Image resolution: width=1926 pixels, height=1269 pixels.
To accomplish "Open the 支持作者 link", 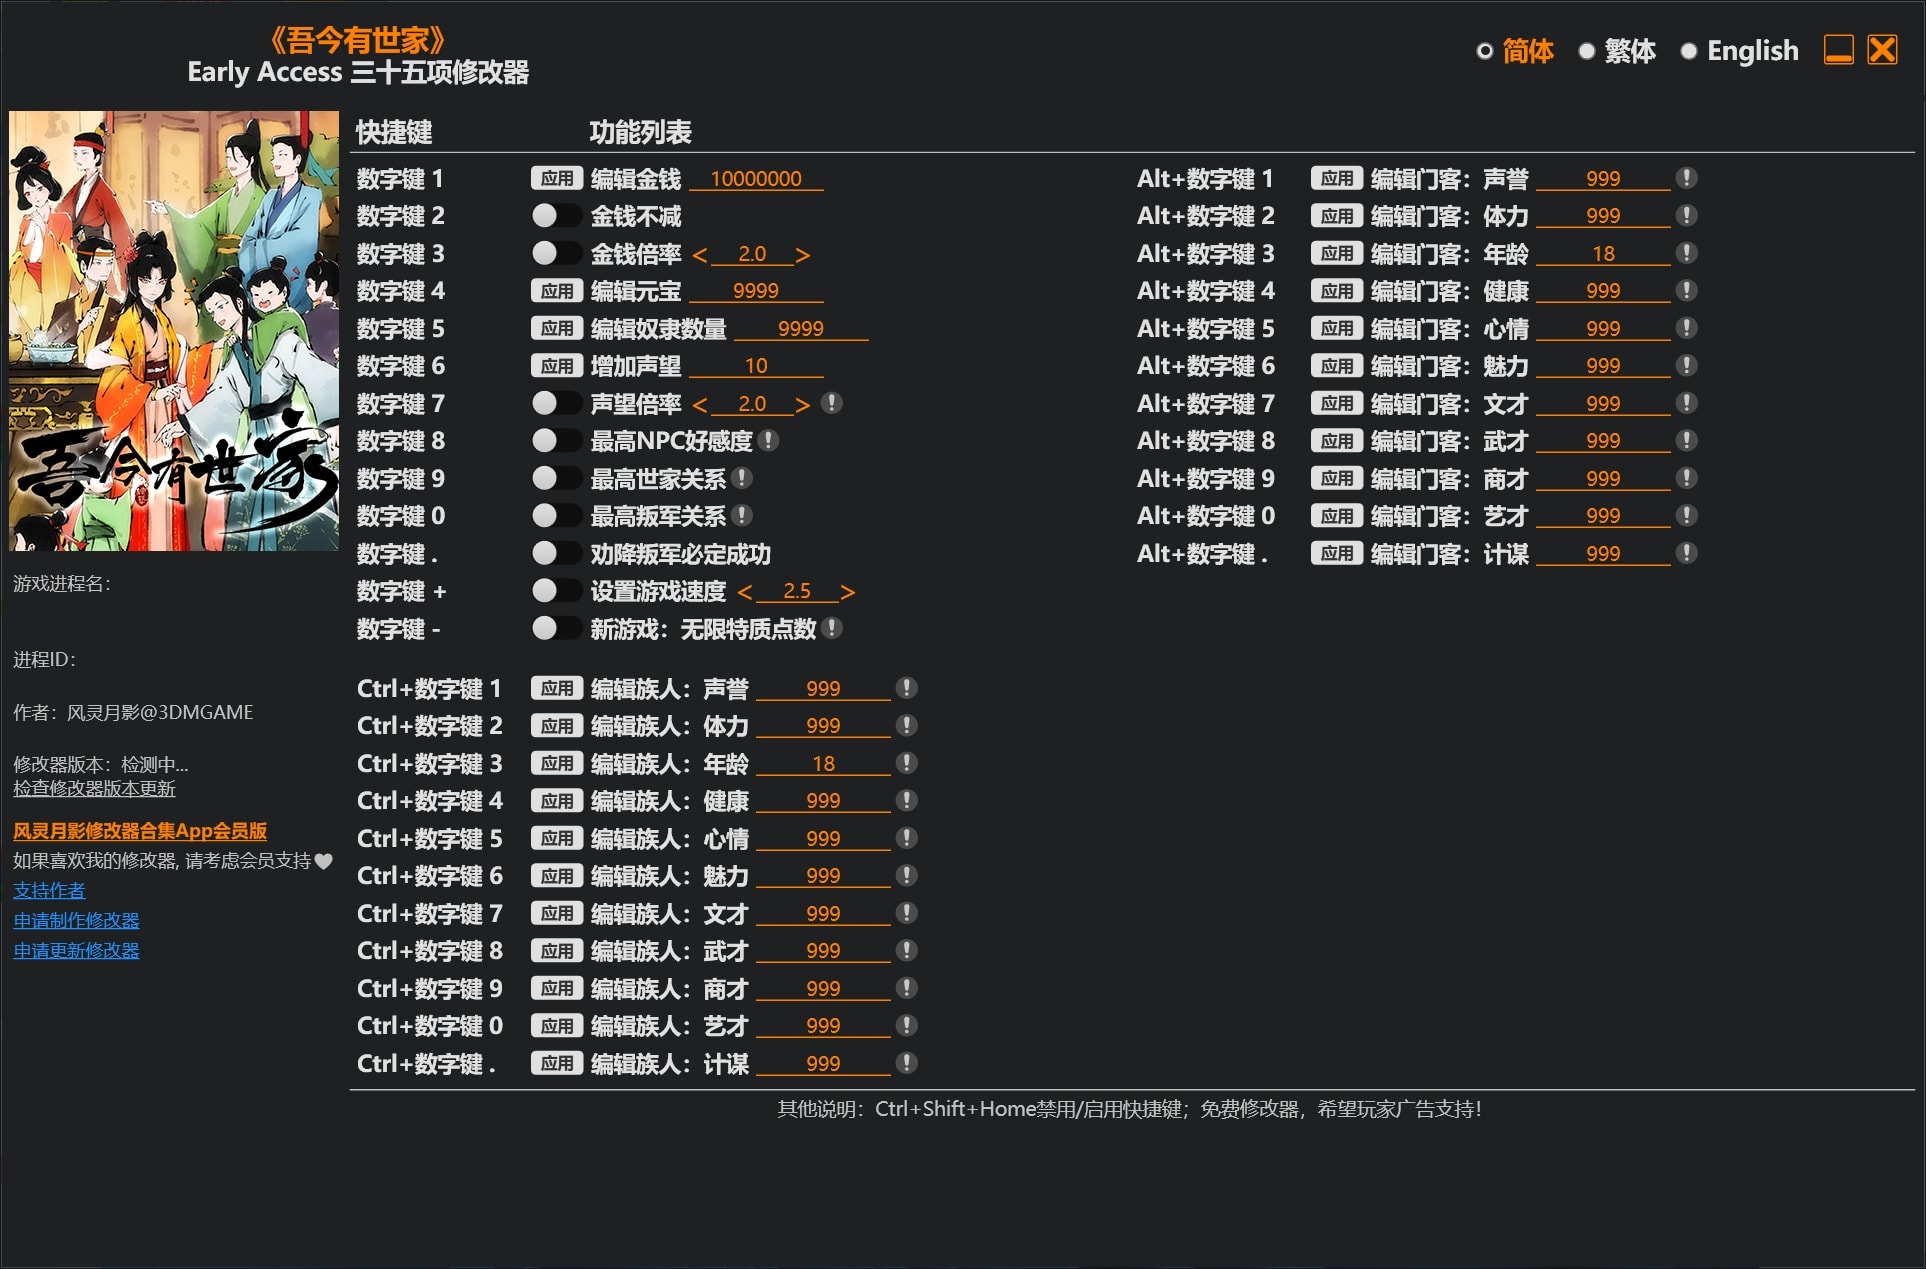I will 48,890.
